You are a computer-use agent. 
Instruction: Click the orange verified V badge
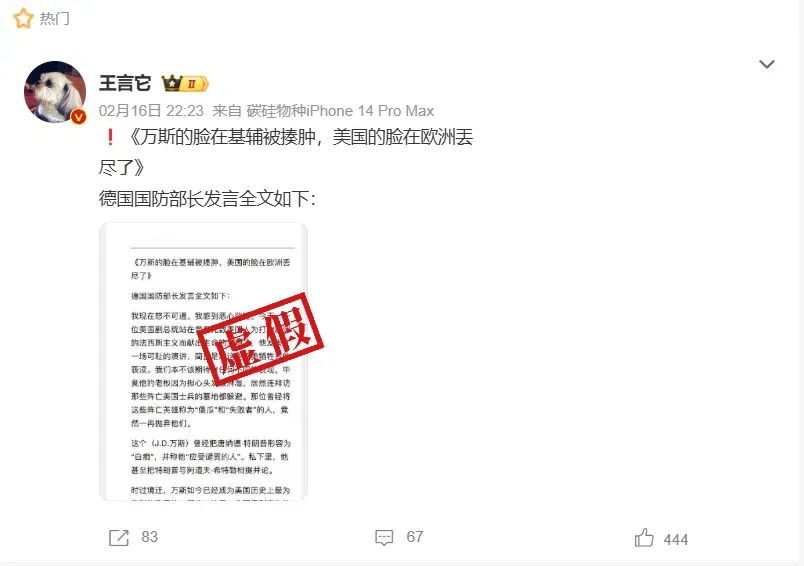pos(78,117)
